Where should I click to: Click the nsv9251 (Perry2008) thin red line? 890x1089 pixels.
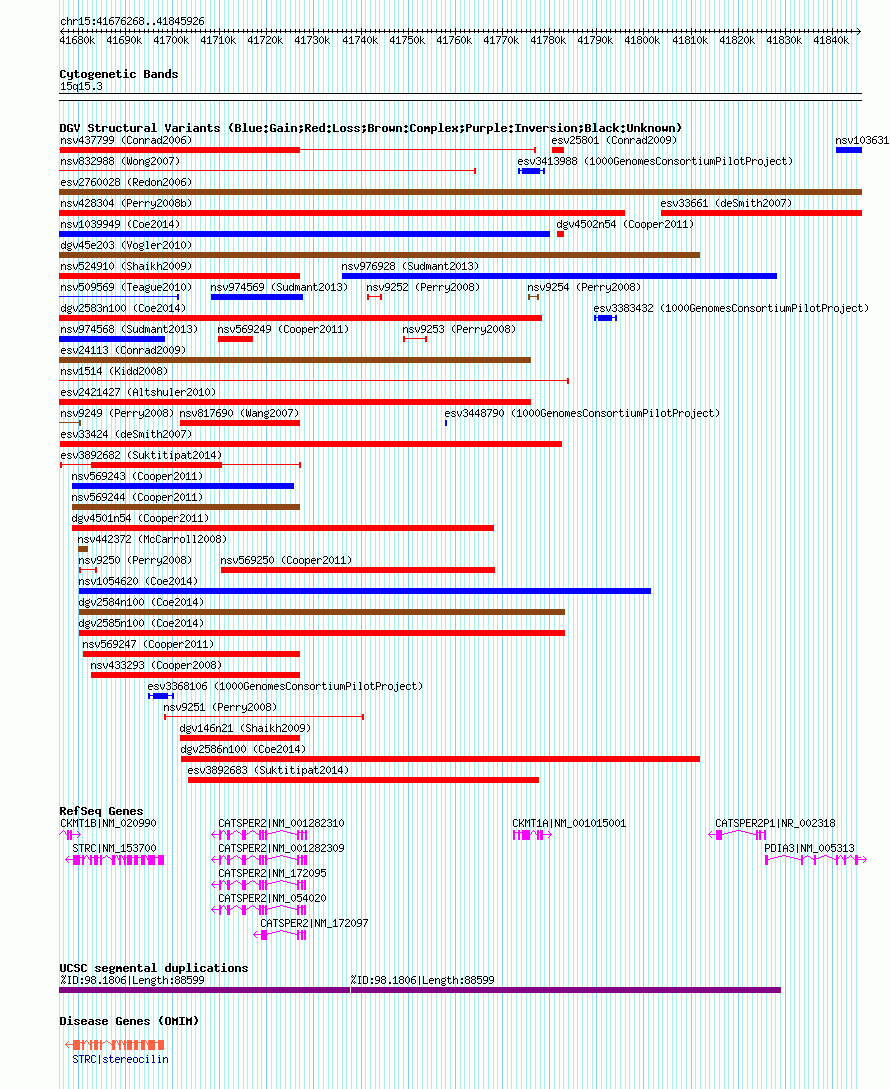[x=264, y=717]
